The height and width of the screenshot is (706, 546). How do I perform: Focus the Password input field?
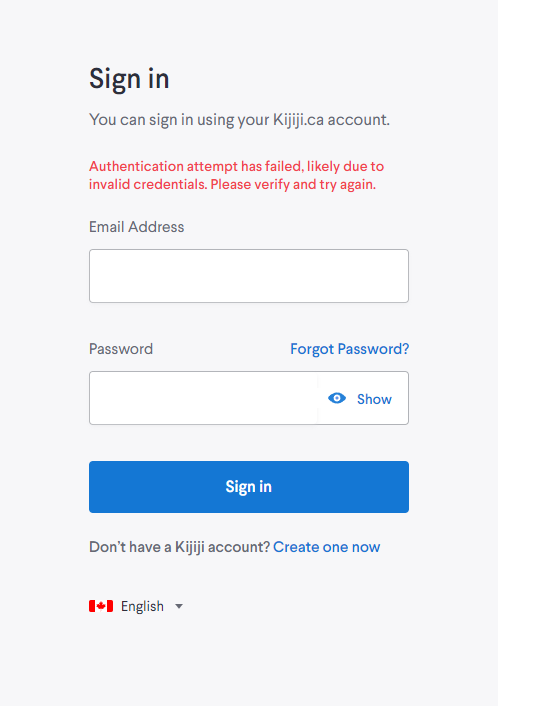click(203, 398)
